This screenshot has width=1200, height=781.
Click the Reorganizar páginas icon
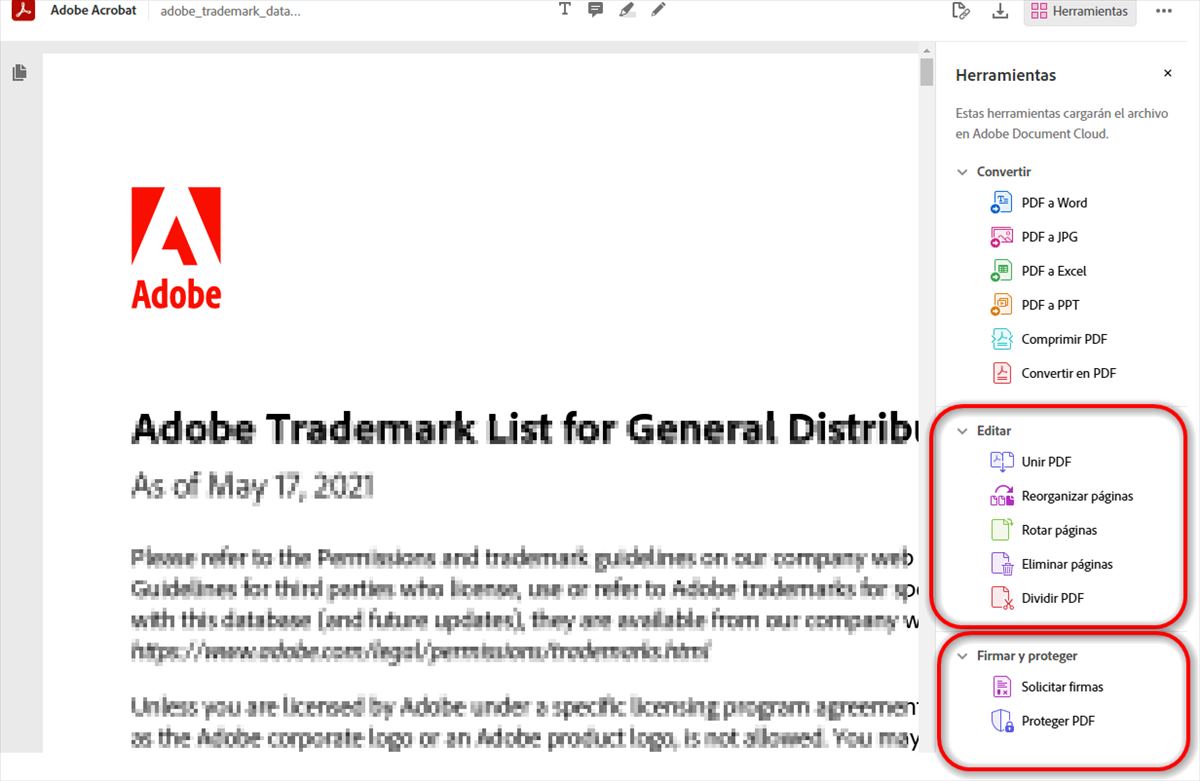tap(1002, 496)
